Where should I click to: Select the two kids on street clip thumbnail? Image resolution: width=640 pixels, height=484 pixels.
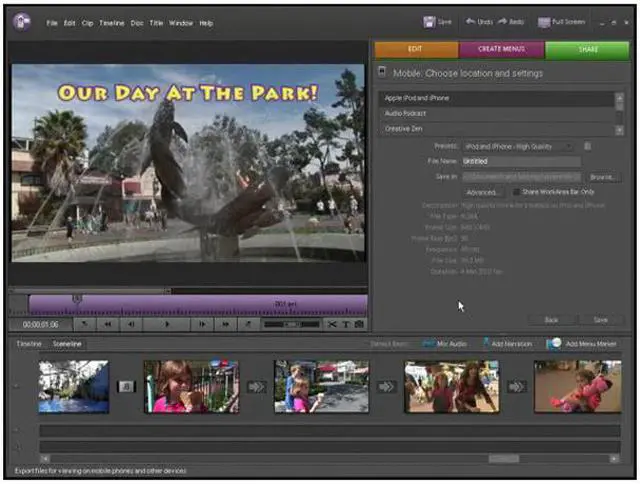[322, 386]
